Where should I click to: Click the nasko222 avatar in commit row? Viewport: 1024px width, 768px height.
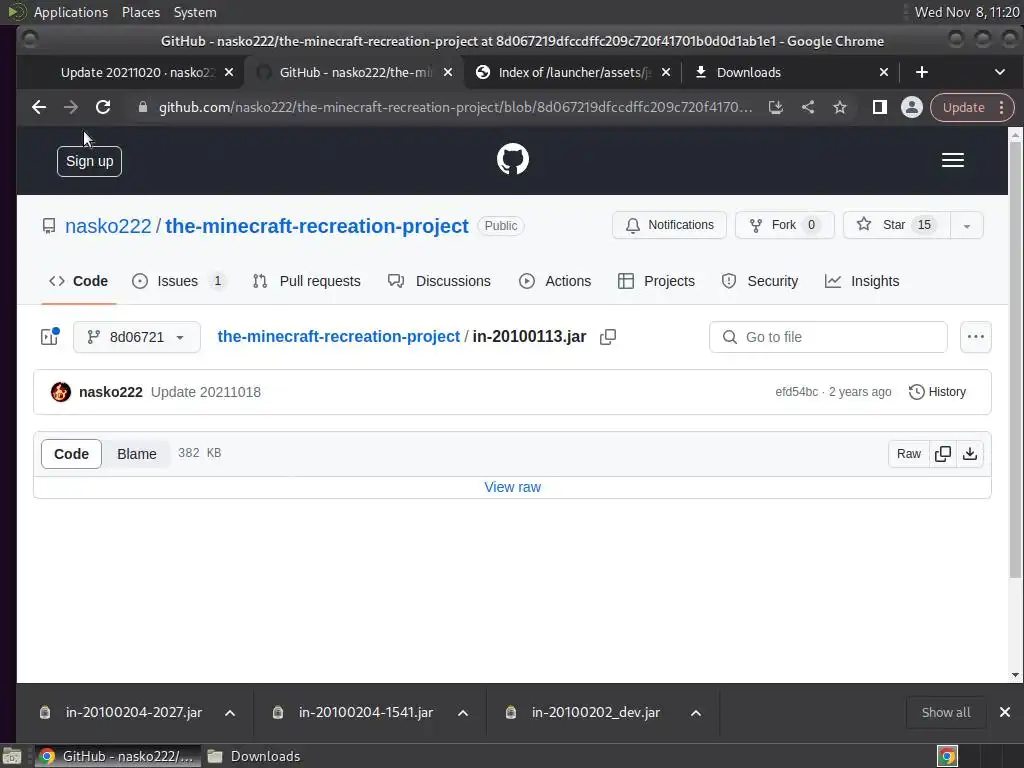click(x=61, y=392)
